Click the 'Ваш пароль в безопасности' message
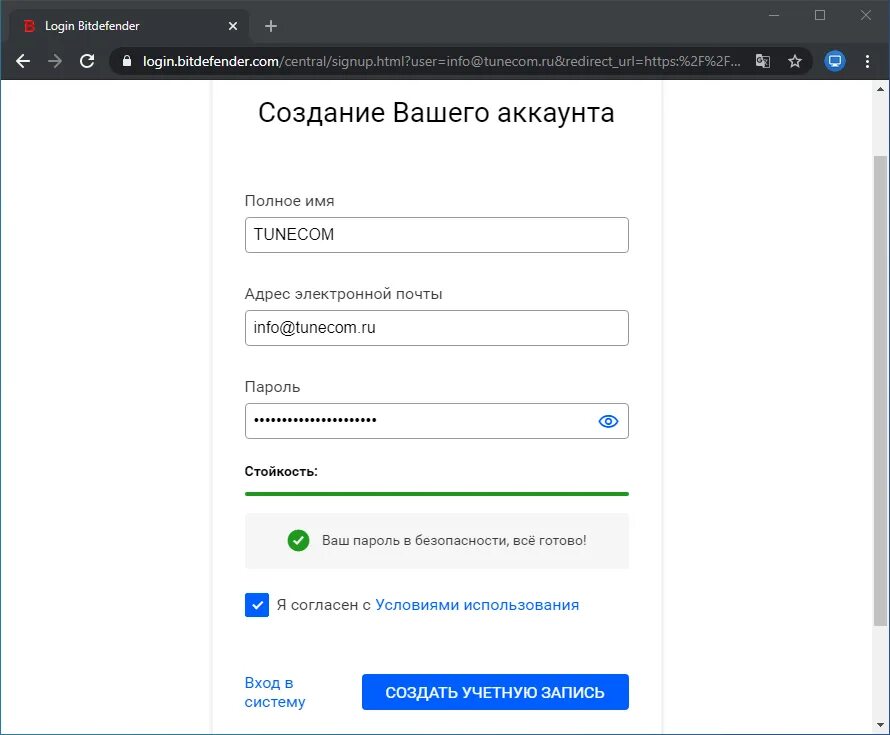Screen dimensions: 890x735 click(454, 540)
